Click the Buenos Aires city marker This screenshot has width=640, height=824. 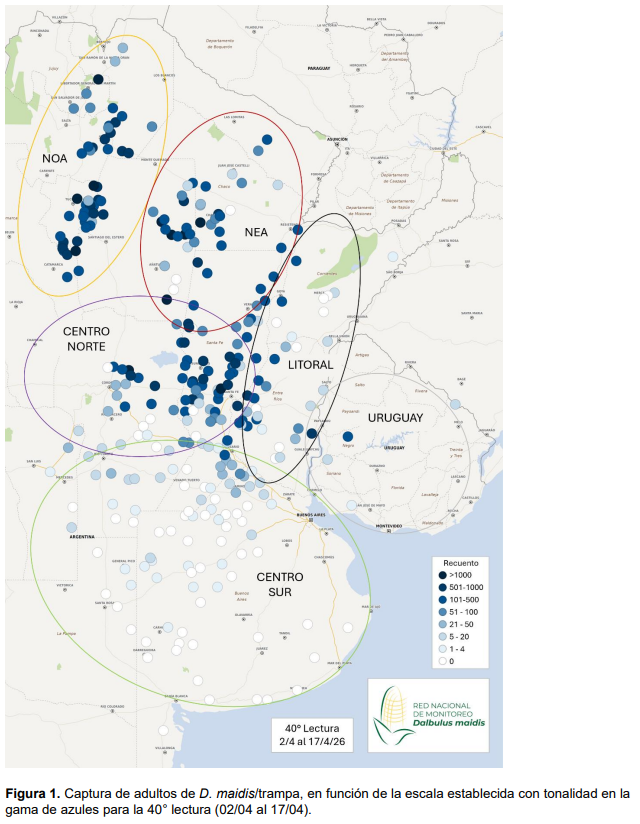click(x=311, y=520)
